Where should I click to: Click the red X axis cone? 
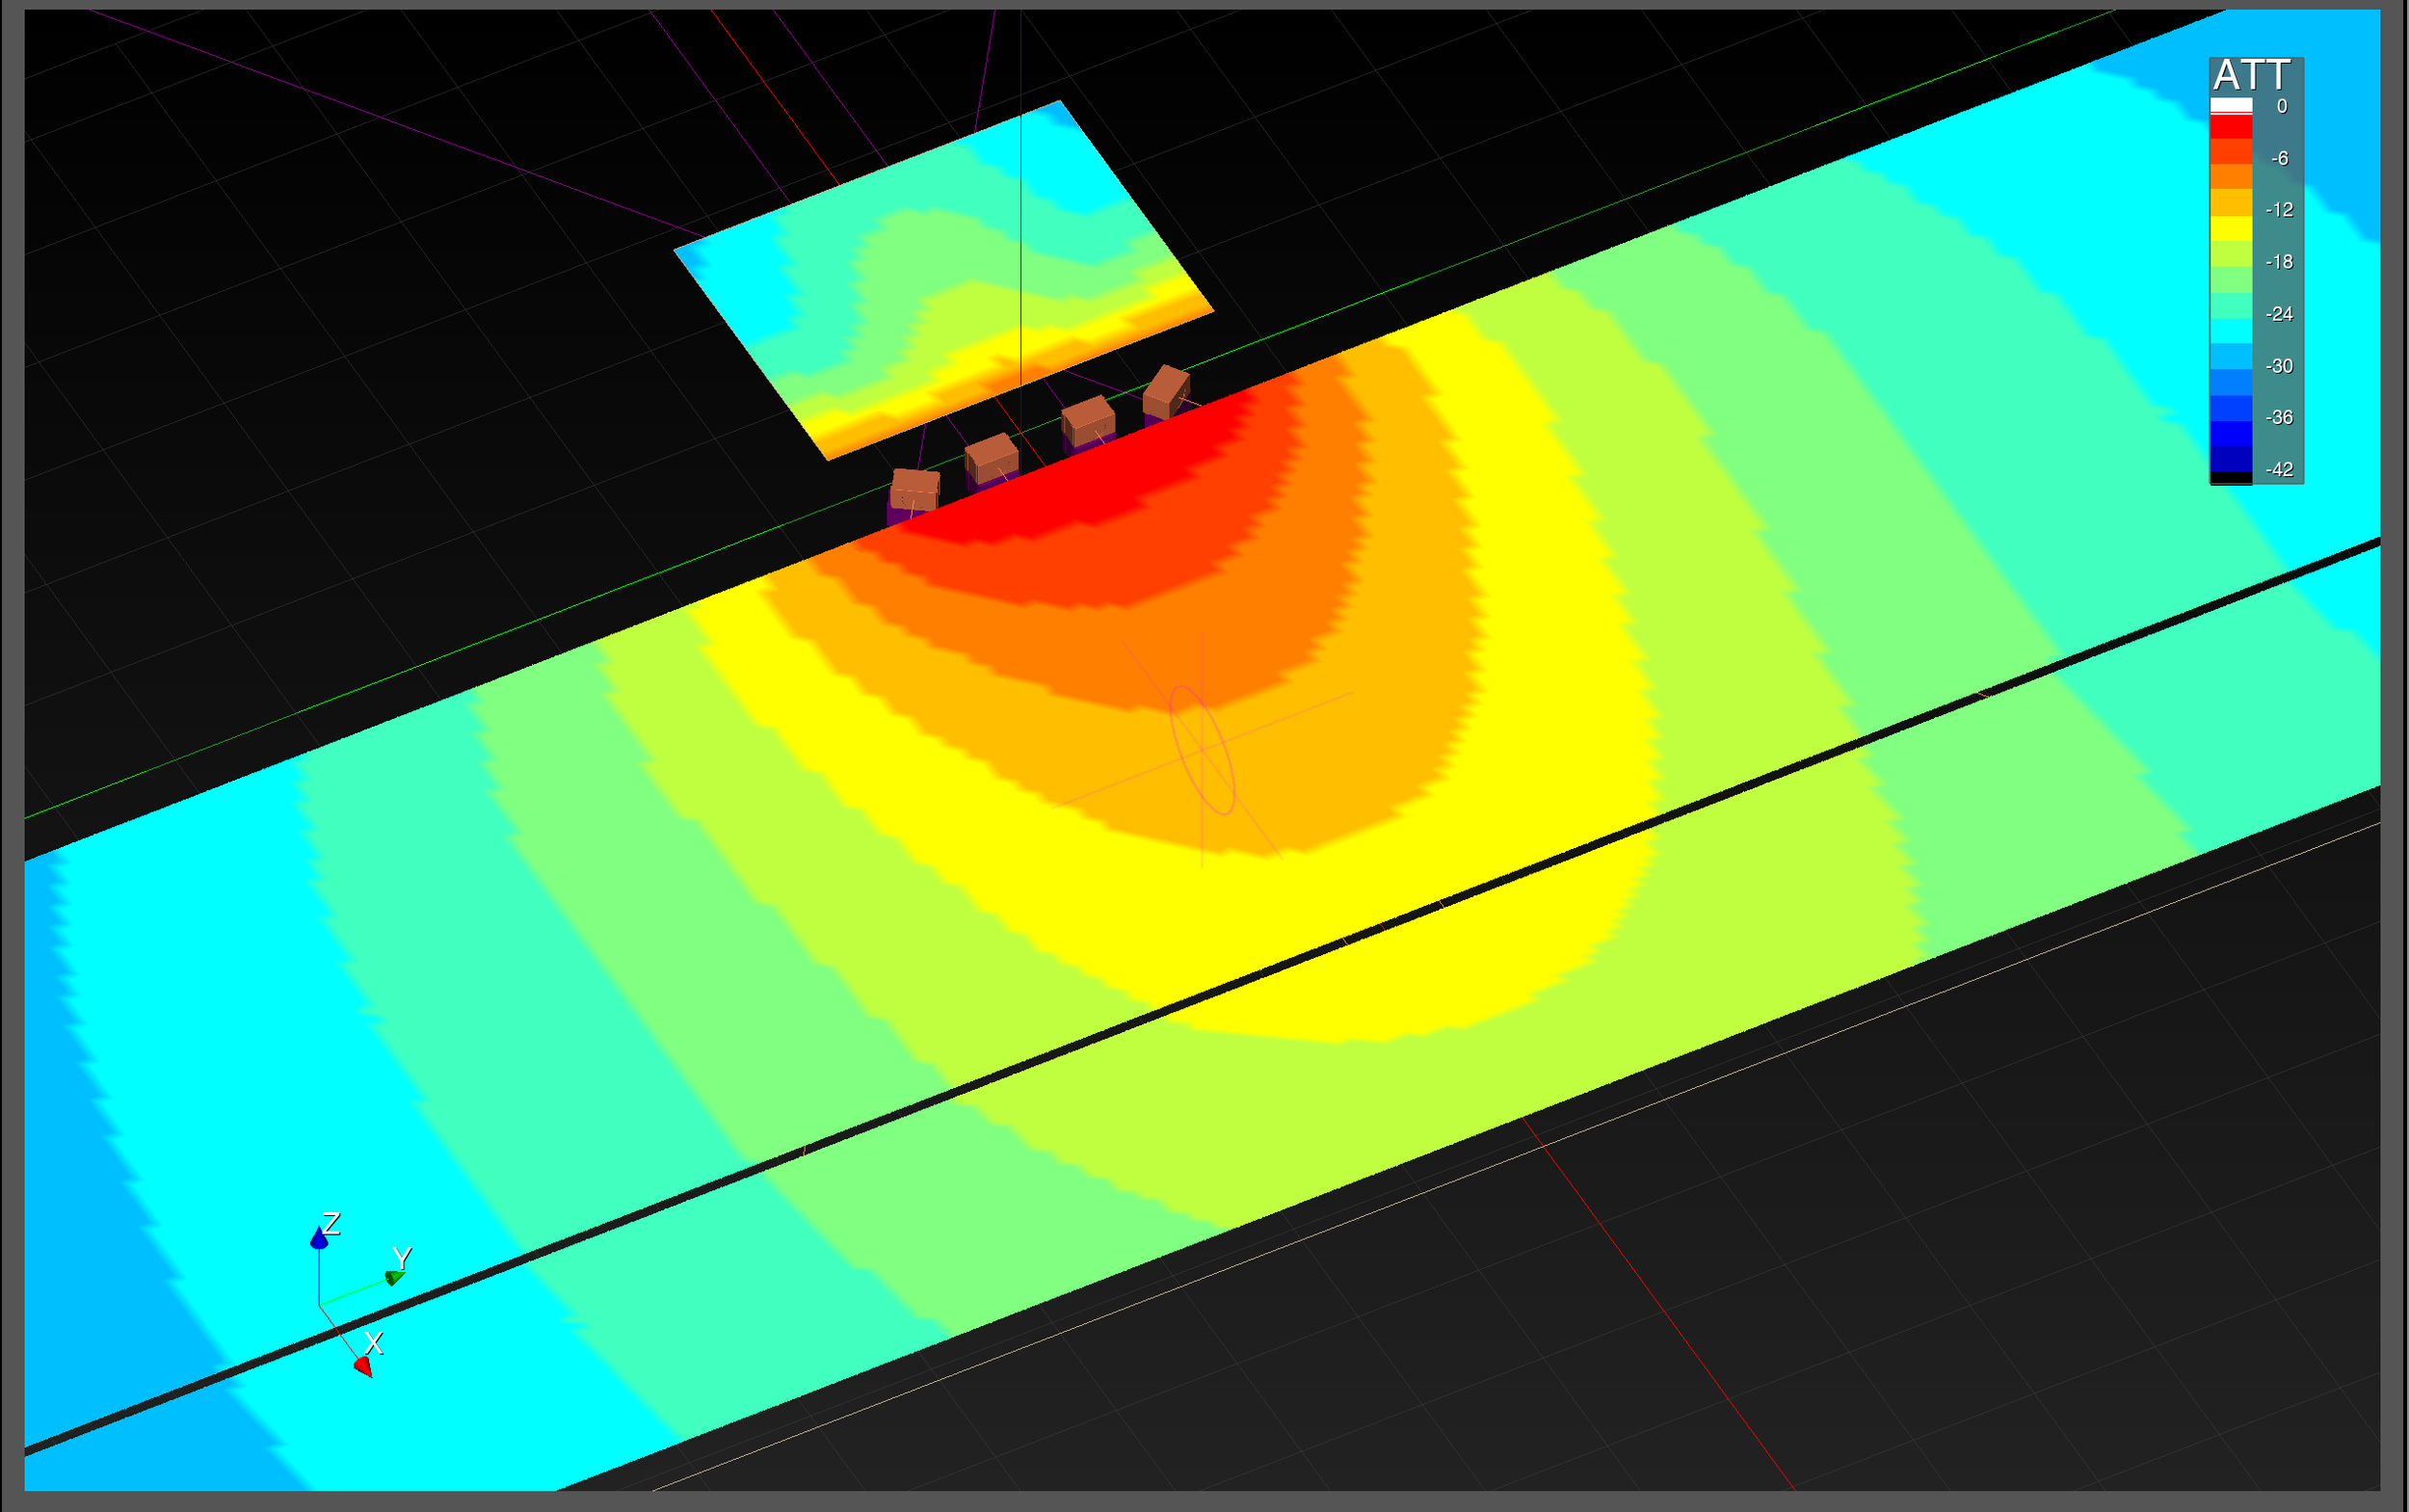coord(363,1366)
